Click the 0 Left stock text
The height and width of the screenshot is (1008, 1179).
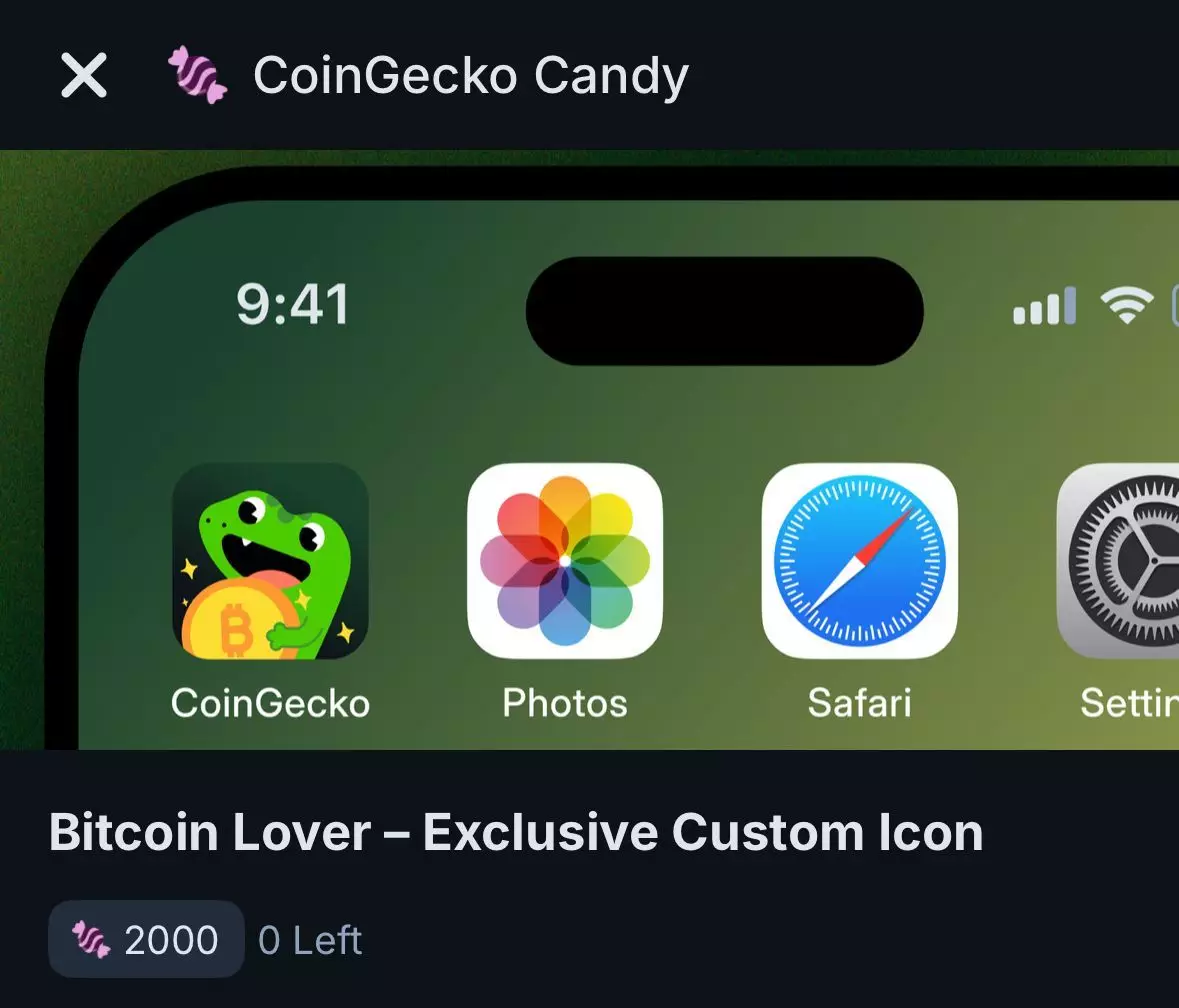tap(310, 940)
